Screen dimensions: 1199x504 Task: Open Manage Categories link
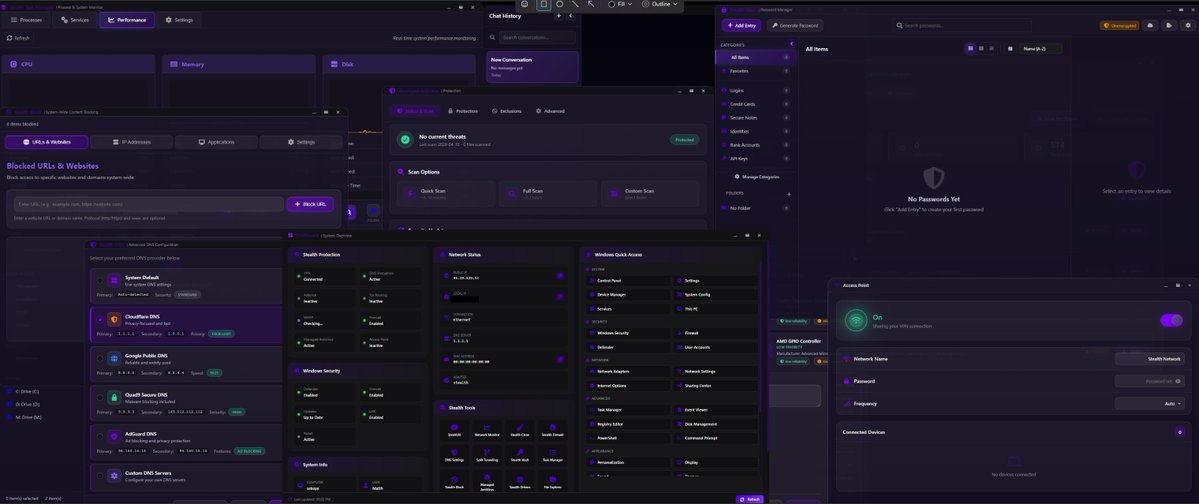757,177
